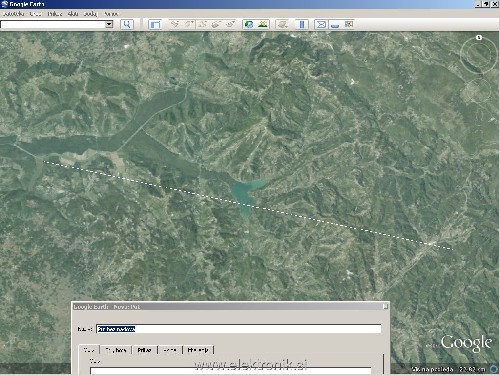Open the View in Google Maps icon

coord(349,24)
